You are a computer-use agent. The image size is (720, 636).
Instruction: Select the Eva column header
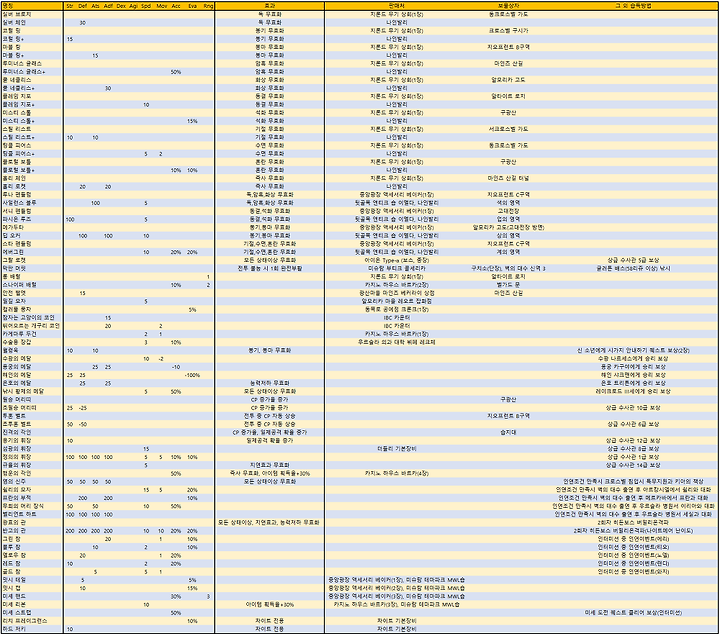click(192, 6)
